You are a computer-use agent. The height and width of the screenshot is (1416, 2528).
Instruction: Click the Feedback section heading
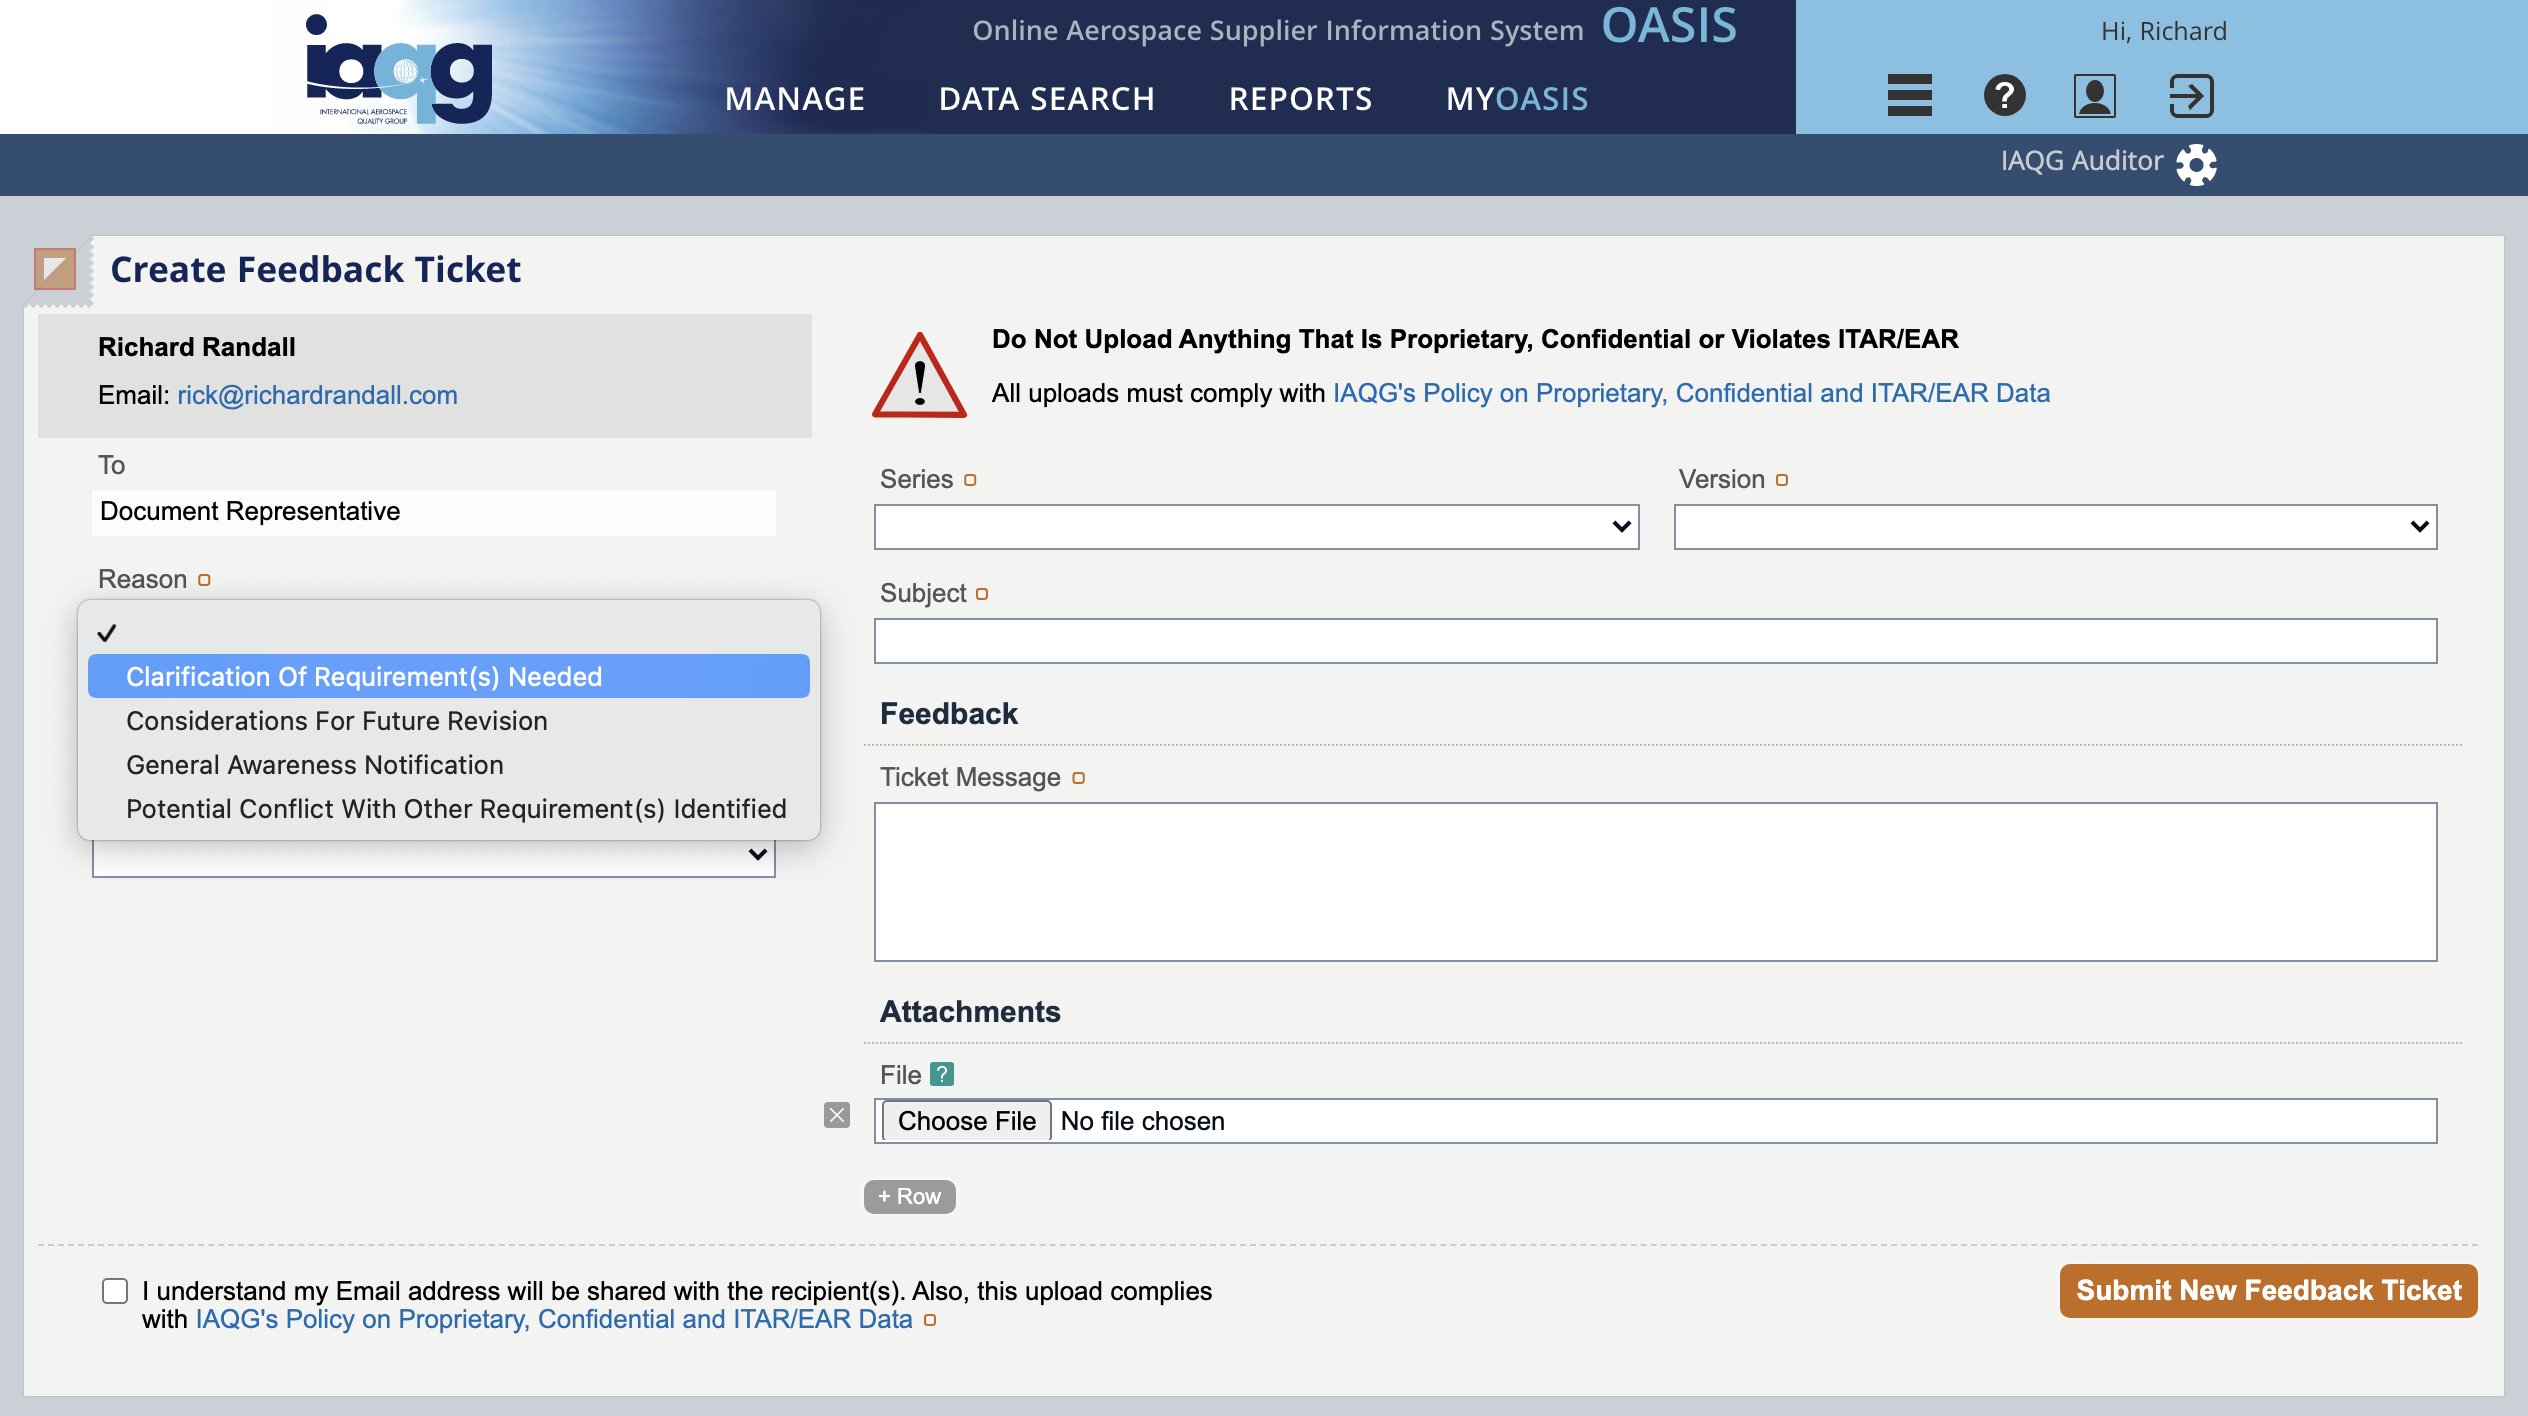948,713
